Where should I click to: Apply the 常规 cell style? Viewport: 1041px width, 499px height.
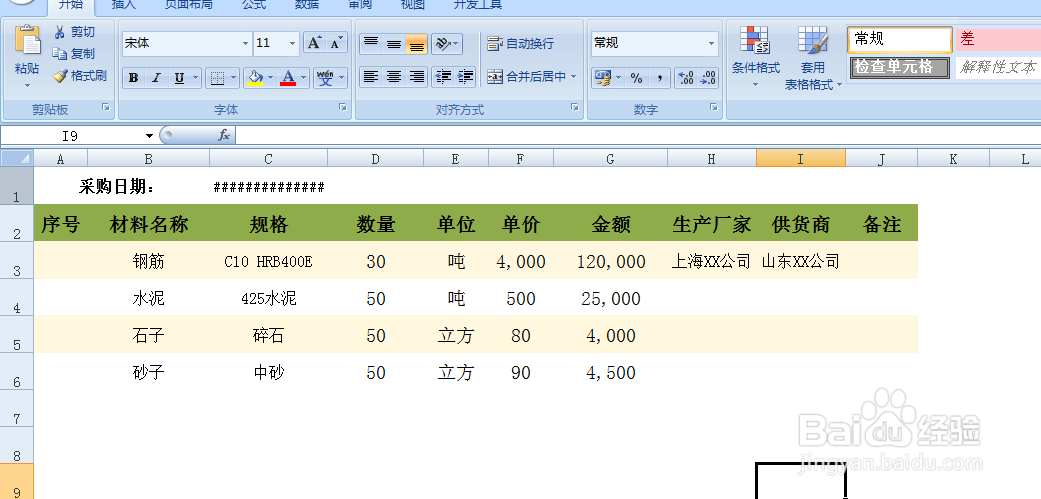click(x=900, y=40)
